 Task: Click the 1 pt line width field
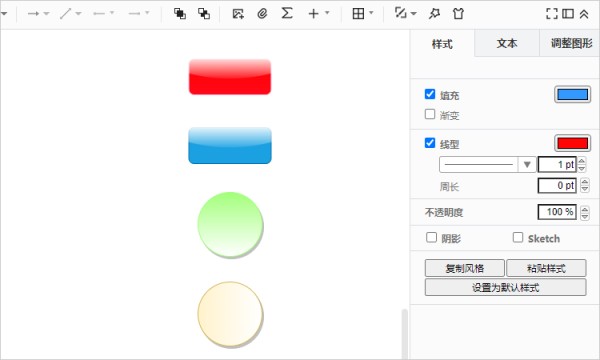pos(557,165)
